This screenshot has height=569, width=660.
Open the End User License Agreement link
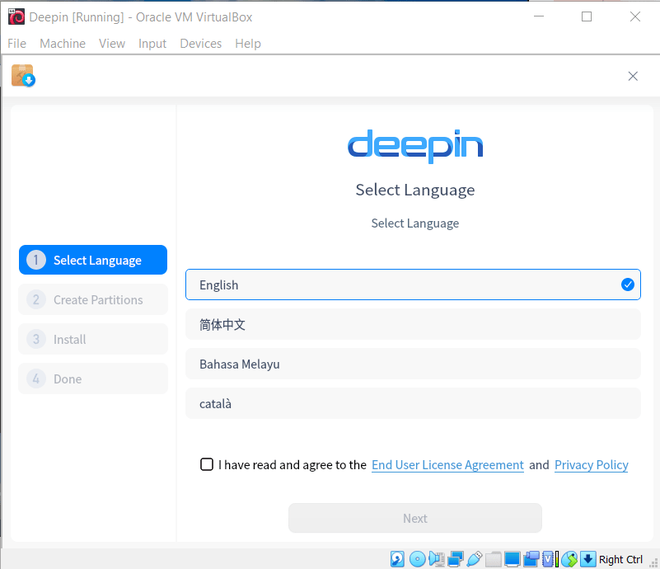click(x=447, y=465)
